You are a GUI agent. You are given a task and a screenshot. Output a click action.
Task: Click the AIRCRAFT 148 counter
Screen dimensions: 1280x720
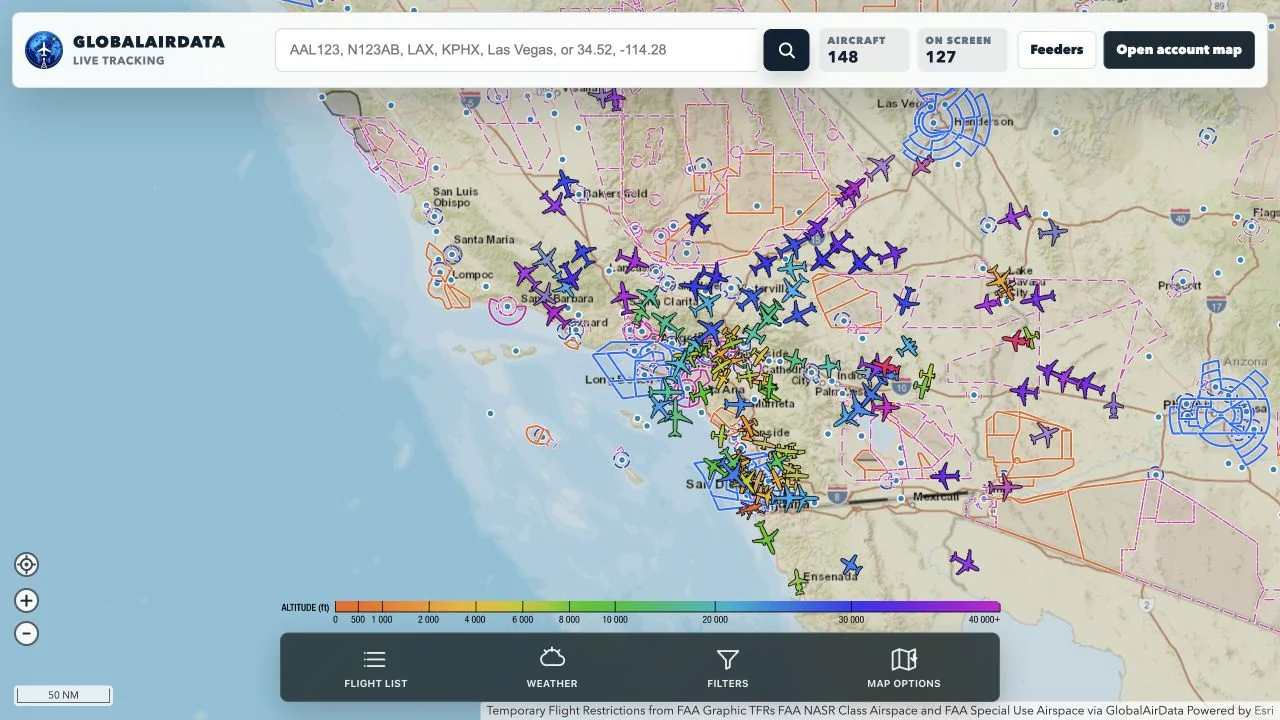click(864, 50)
